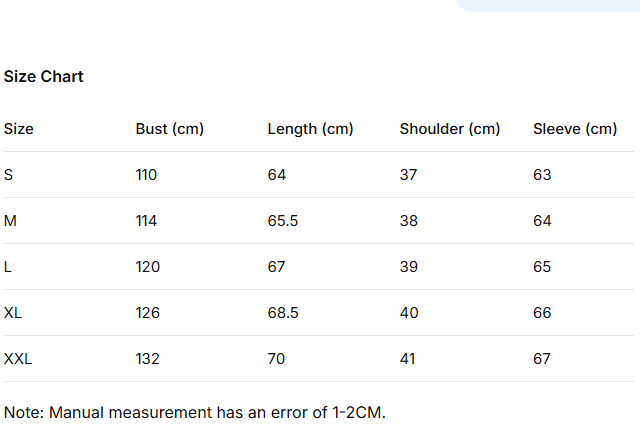The width and height of the screenshot is (640, 434).
Task: Click the manual measurement error note
Action: 195,412
